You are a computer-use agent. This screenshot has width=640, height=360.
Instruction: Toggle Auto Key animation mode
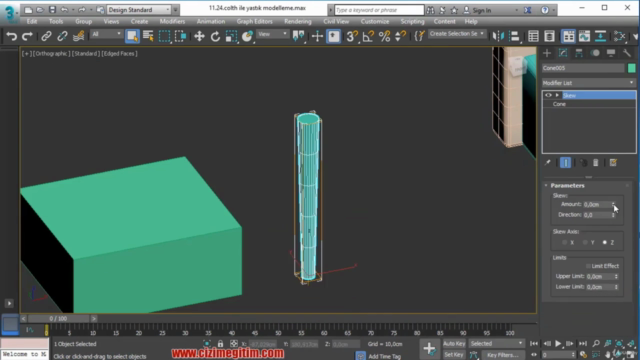click(454, 344)
